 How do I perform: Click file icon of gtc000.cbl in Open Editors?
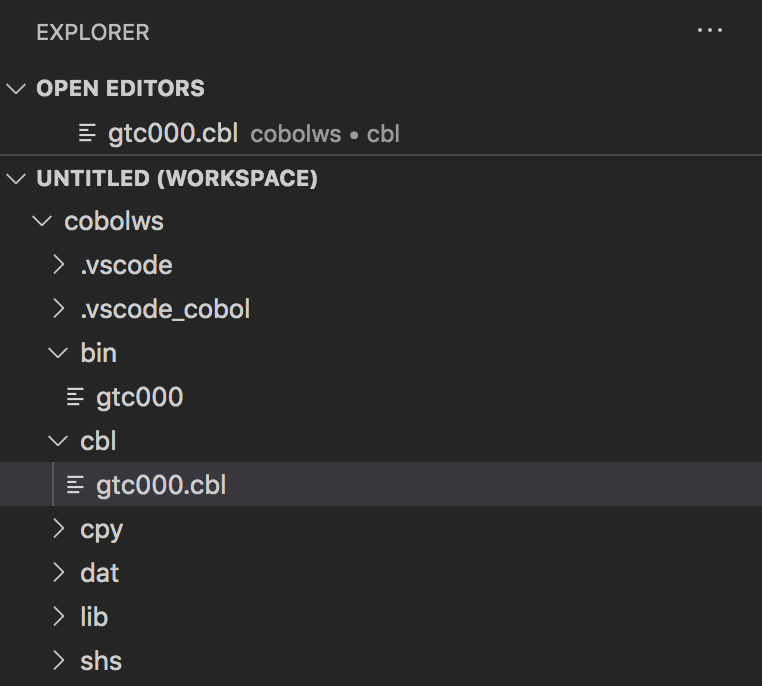click(x=87, y=133)
